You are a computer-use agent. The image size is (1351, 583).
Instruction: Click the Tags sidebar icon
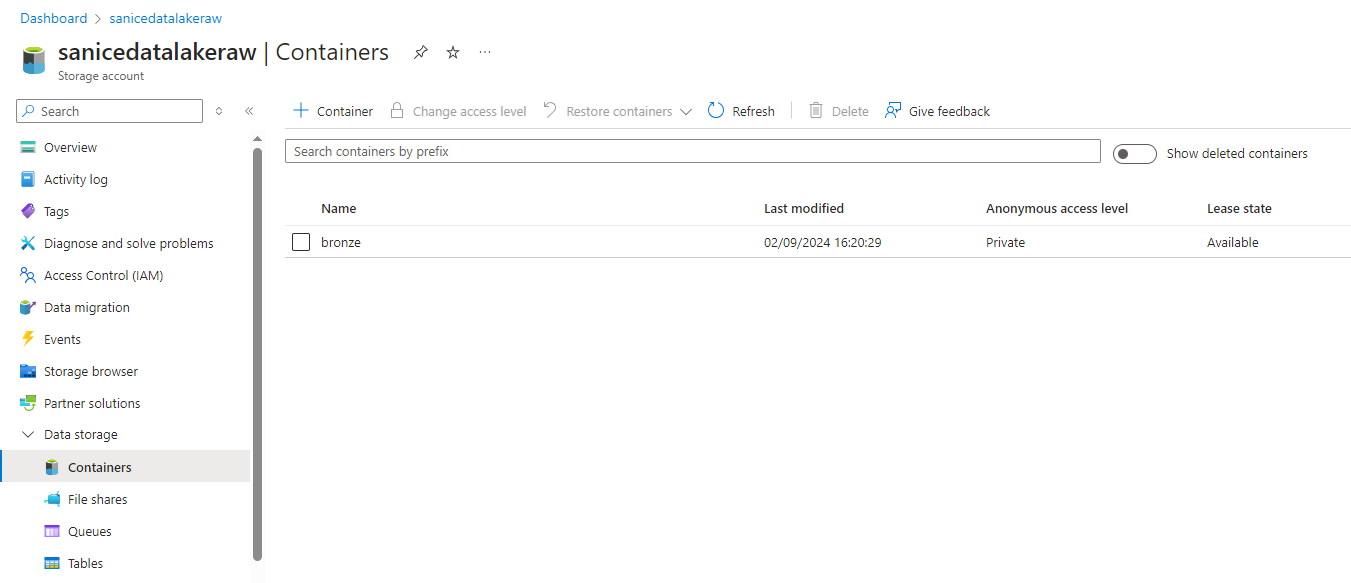(28, 211)
